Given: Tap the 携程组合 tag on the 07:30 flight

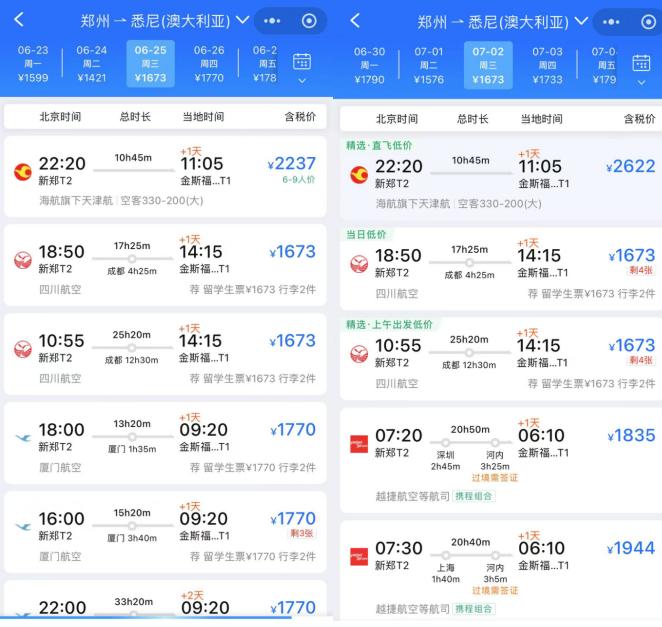Looking at the screenshot, I should click(474, 608).
